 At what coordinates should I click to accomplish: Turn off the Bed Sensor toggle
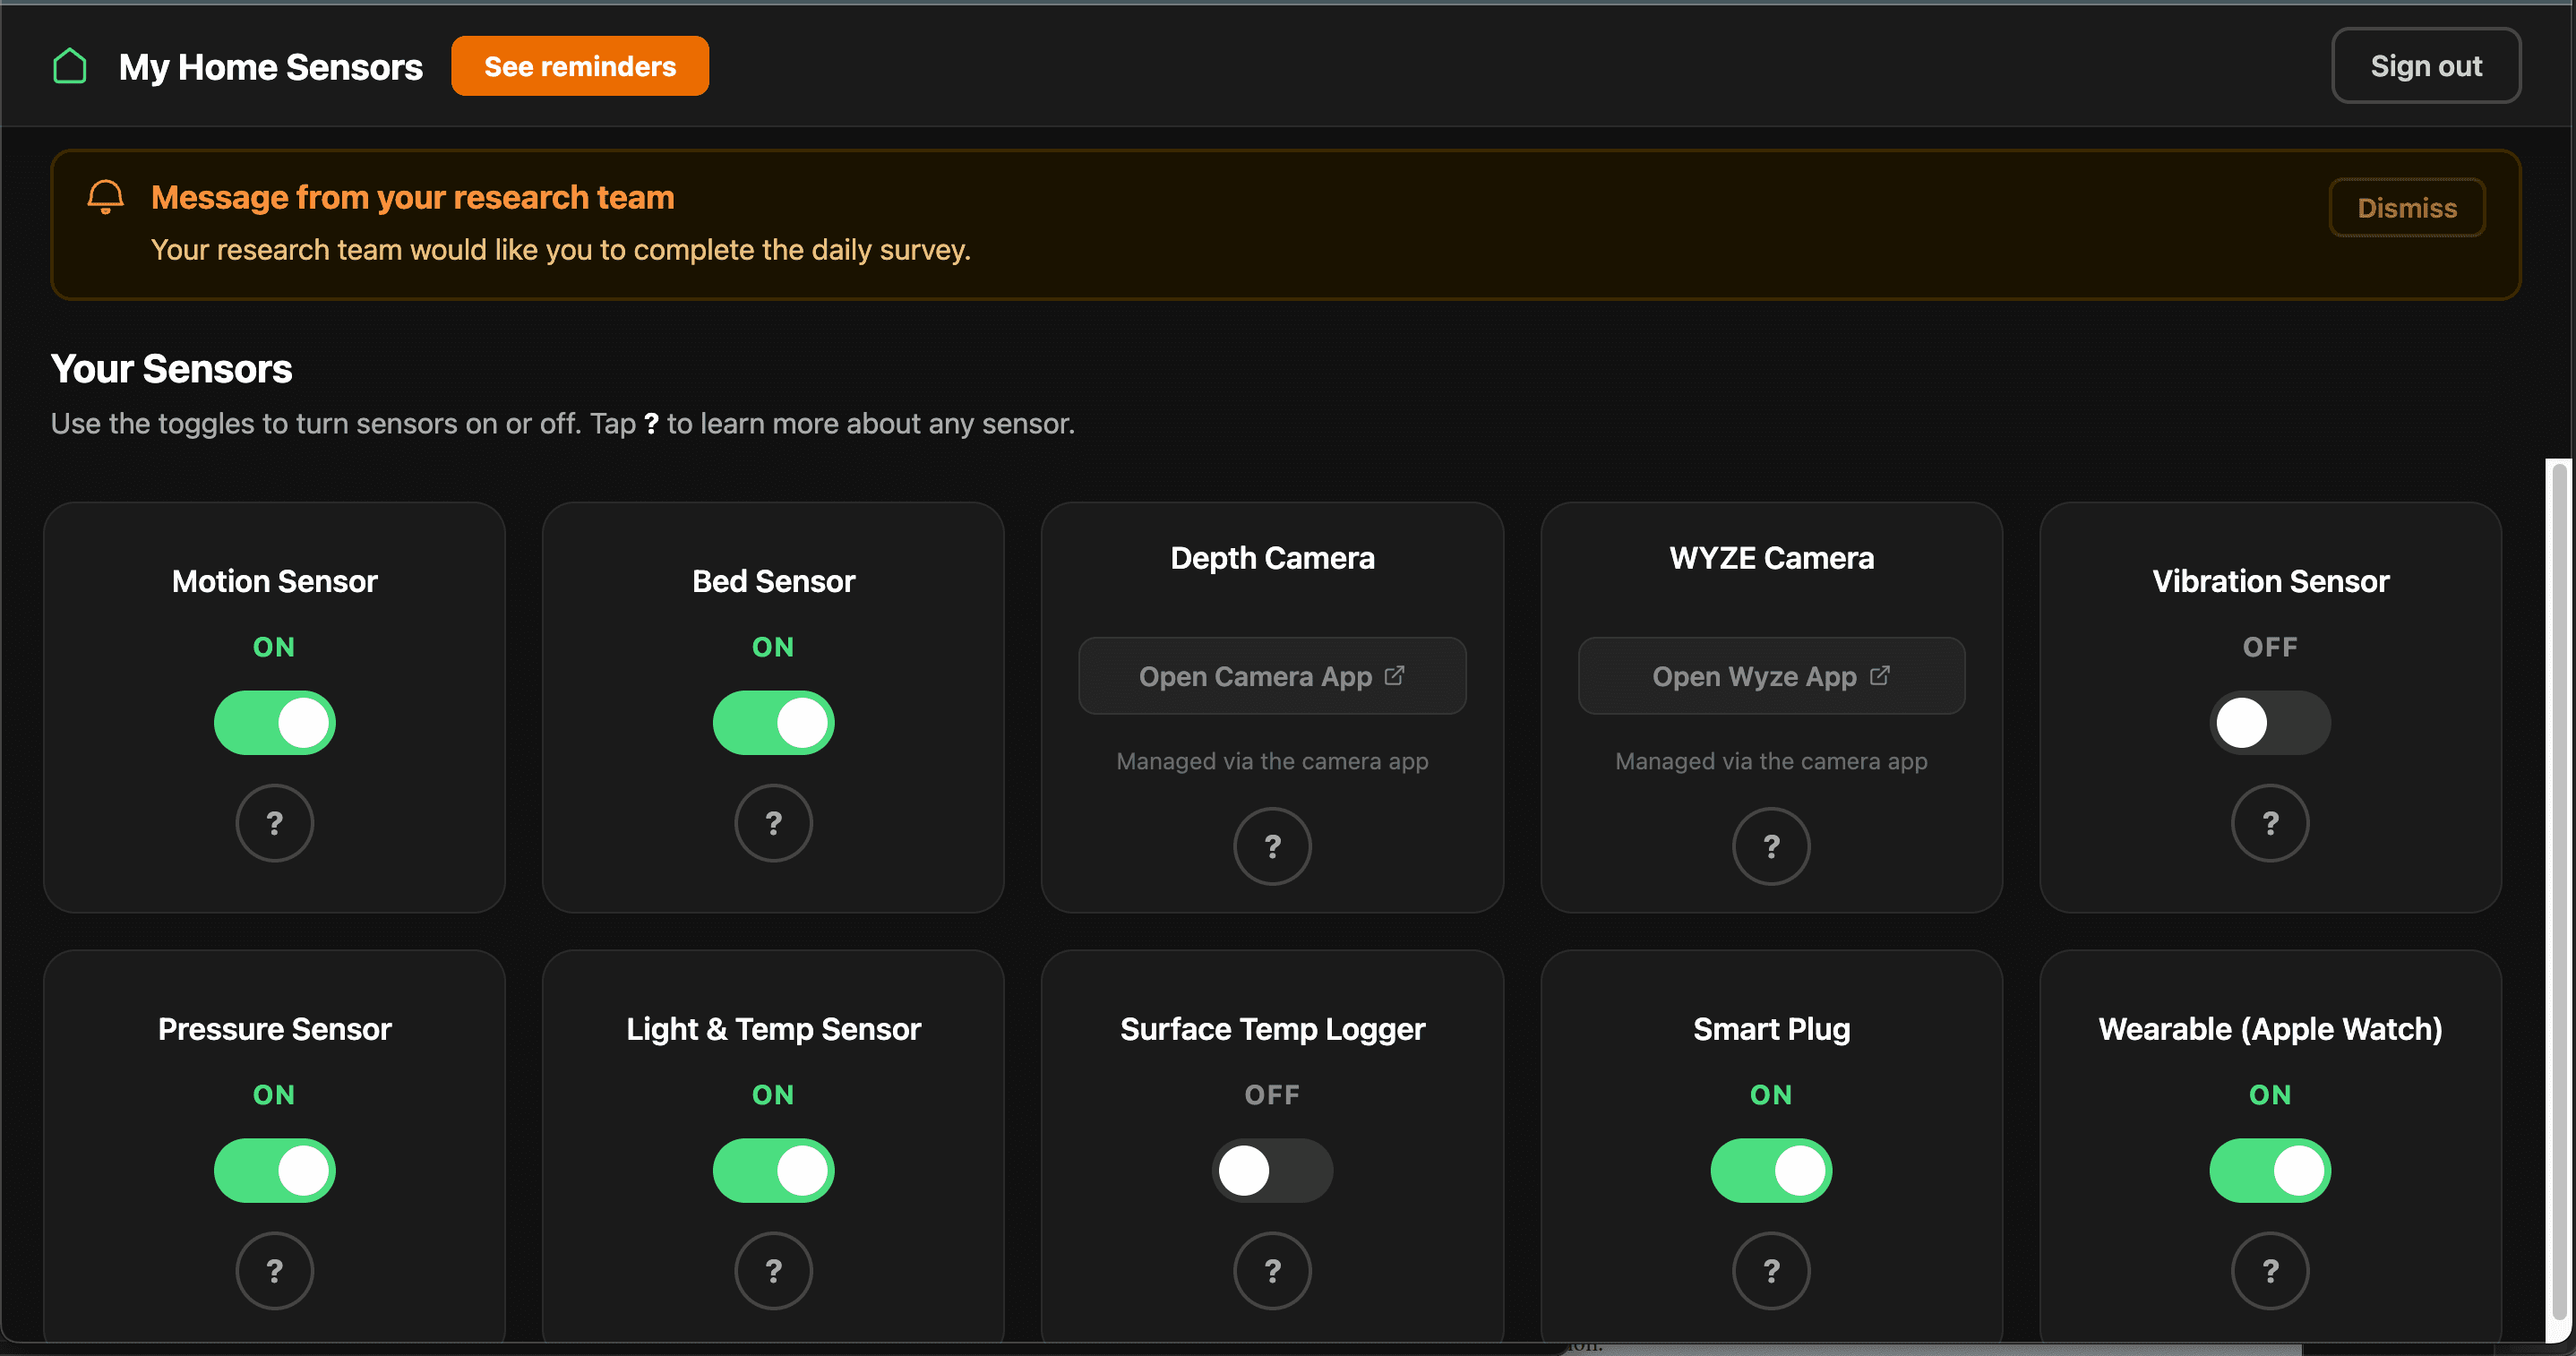point(773,722)
